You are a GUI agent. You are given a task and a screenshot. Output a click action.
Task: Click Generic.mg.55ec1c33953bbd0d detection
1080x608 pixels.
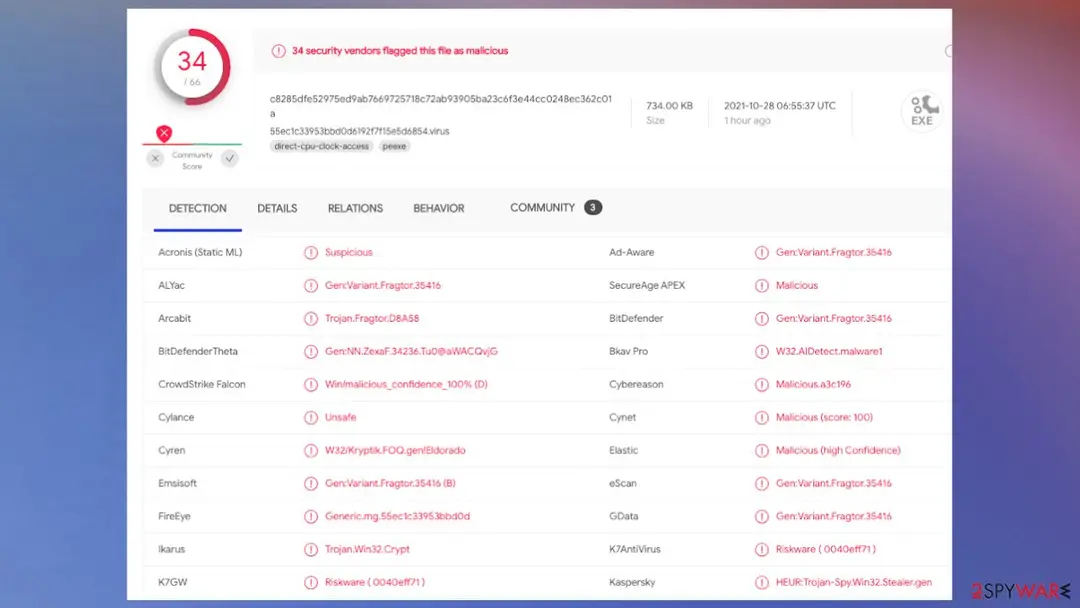397,516
